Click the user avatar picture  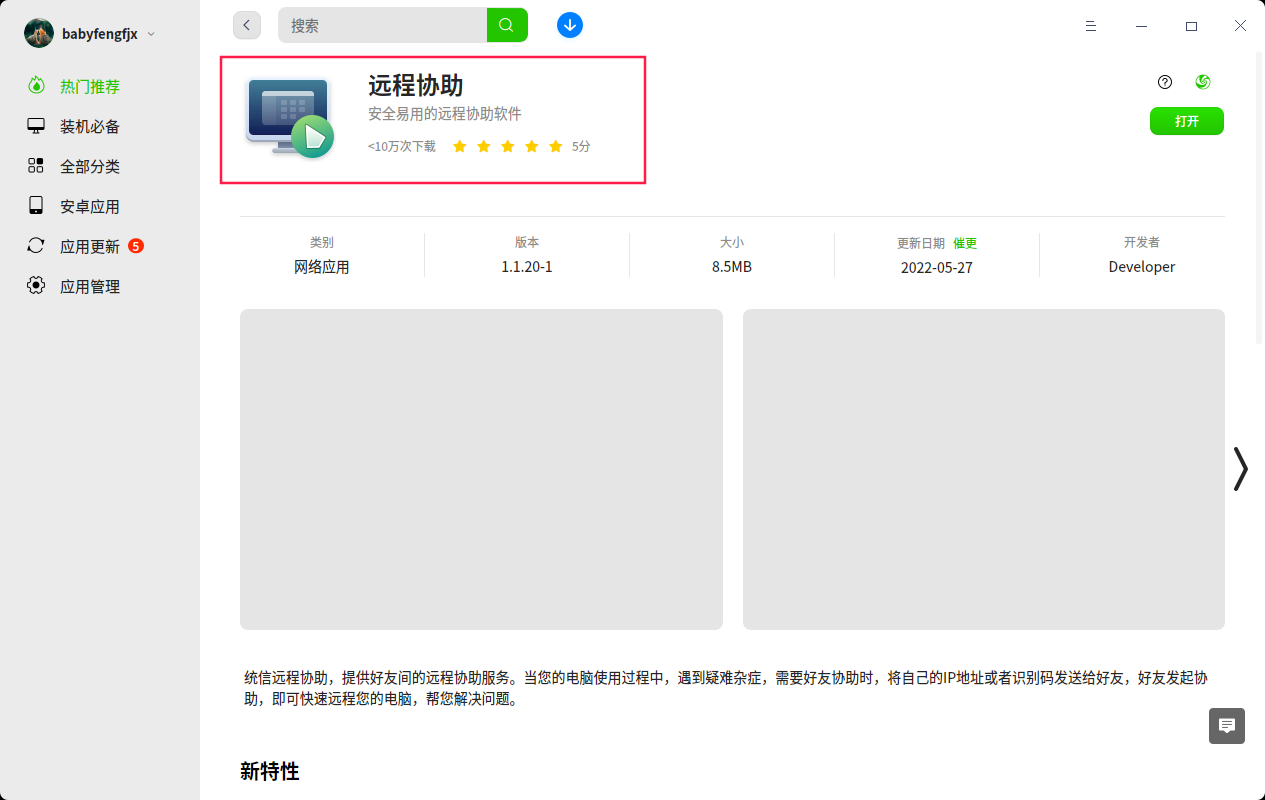pyautogui.click(x=39, y=33)
